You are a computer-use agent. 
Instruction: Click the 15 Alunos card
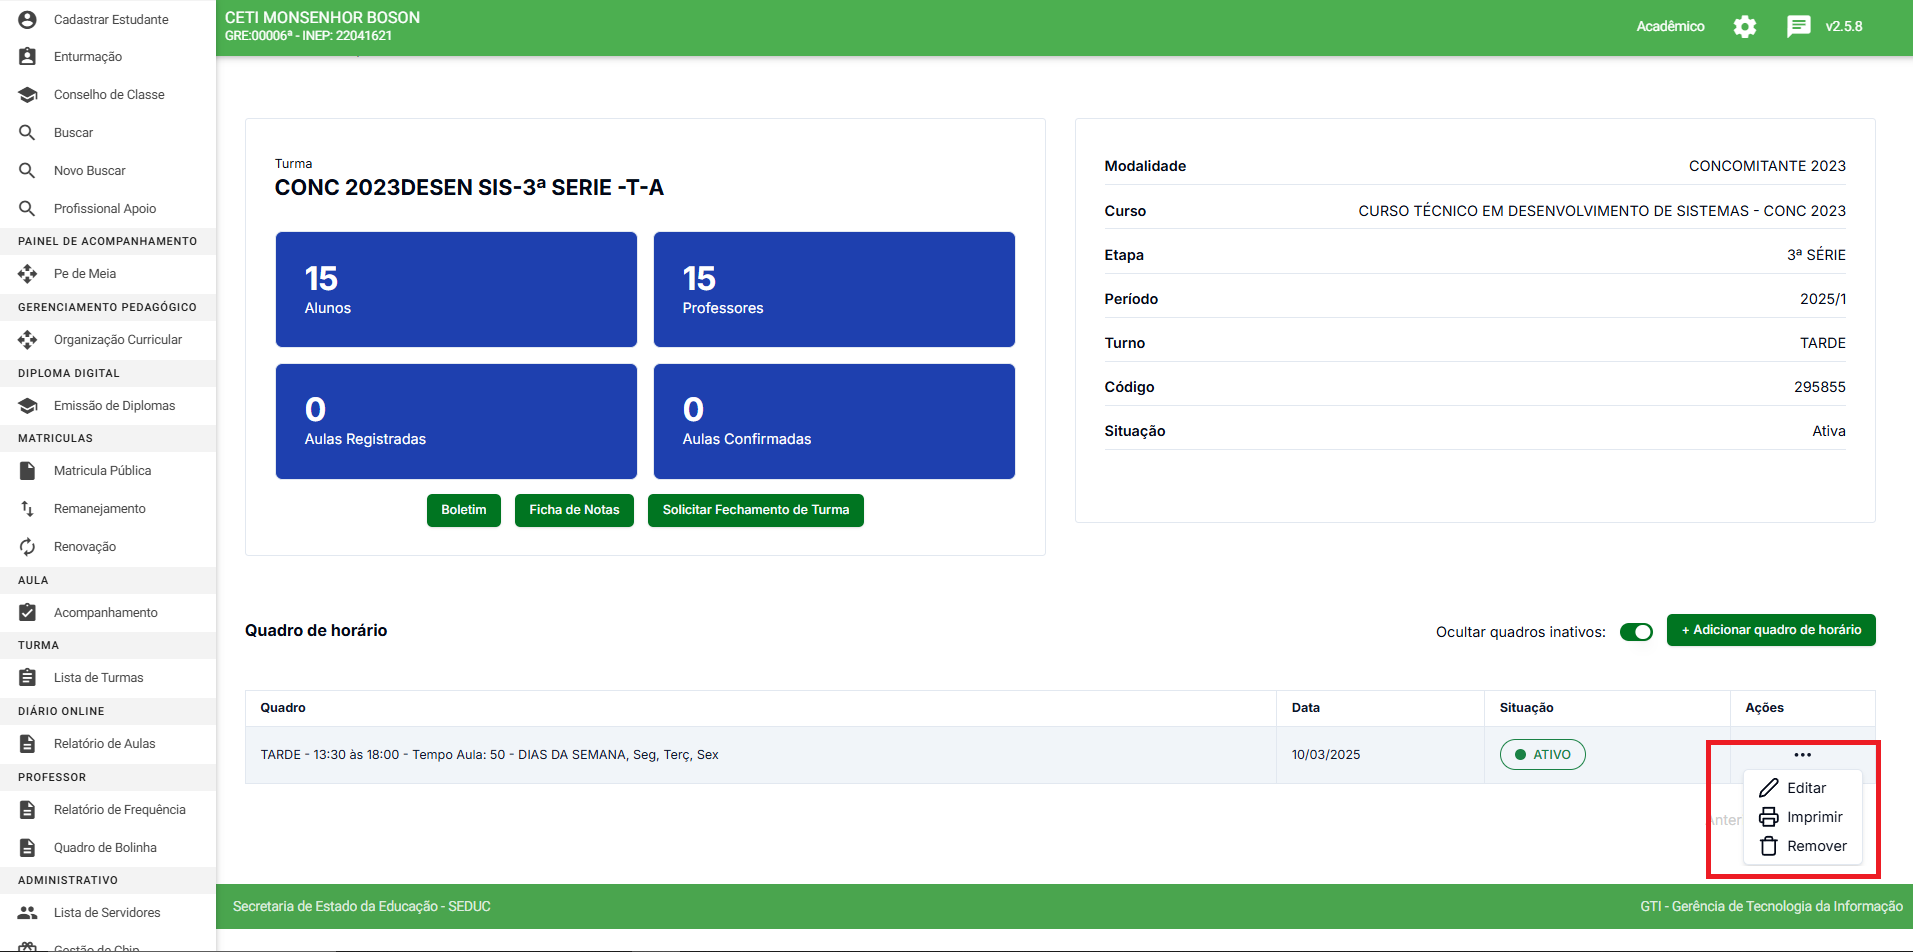456,290
